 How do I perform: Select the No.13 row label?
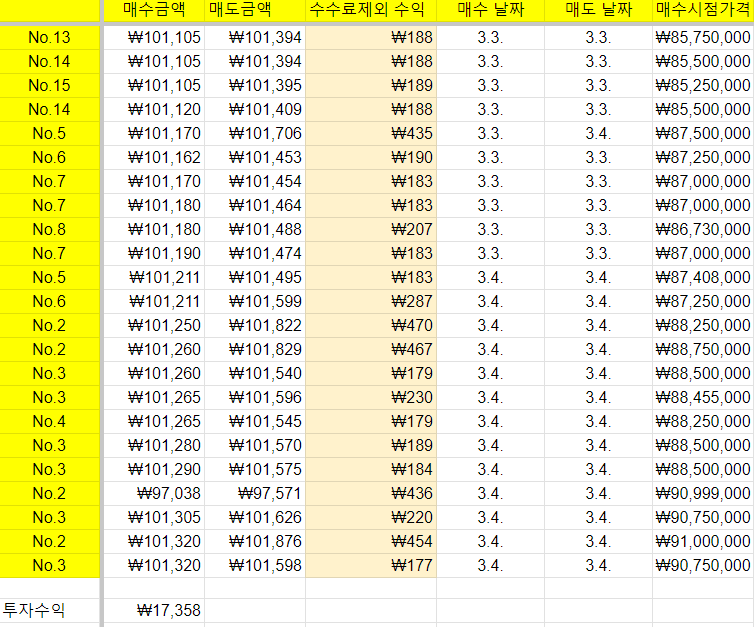point(50,38)
